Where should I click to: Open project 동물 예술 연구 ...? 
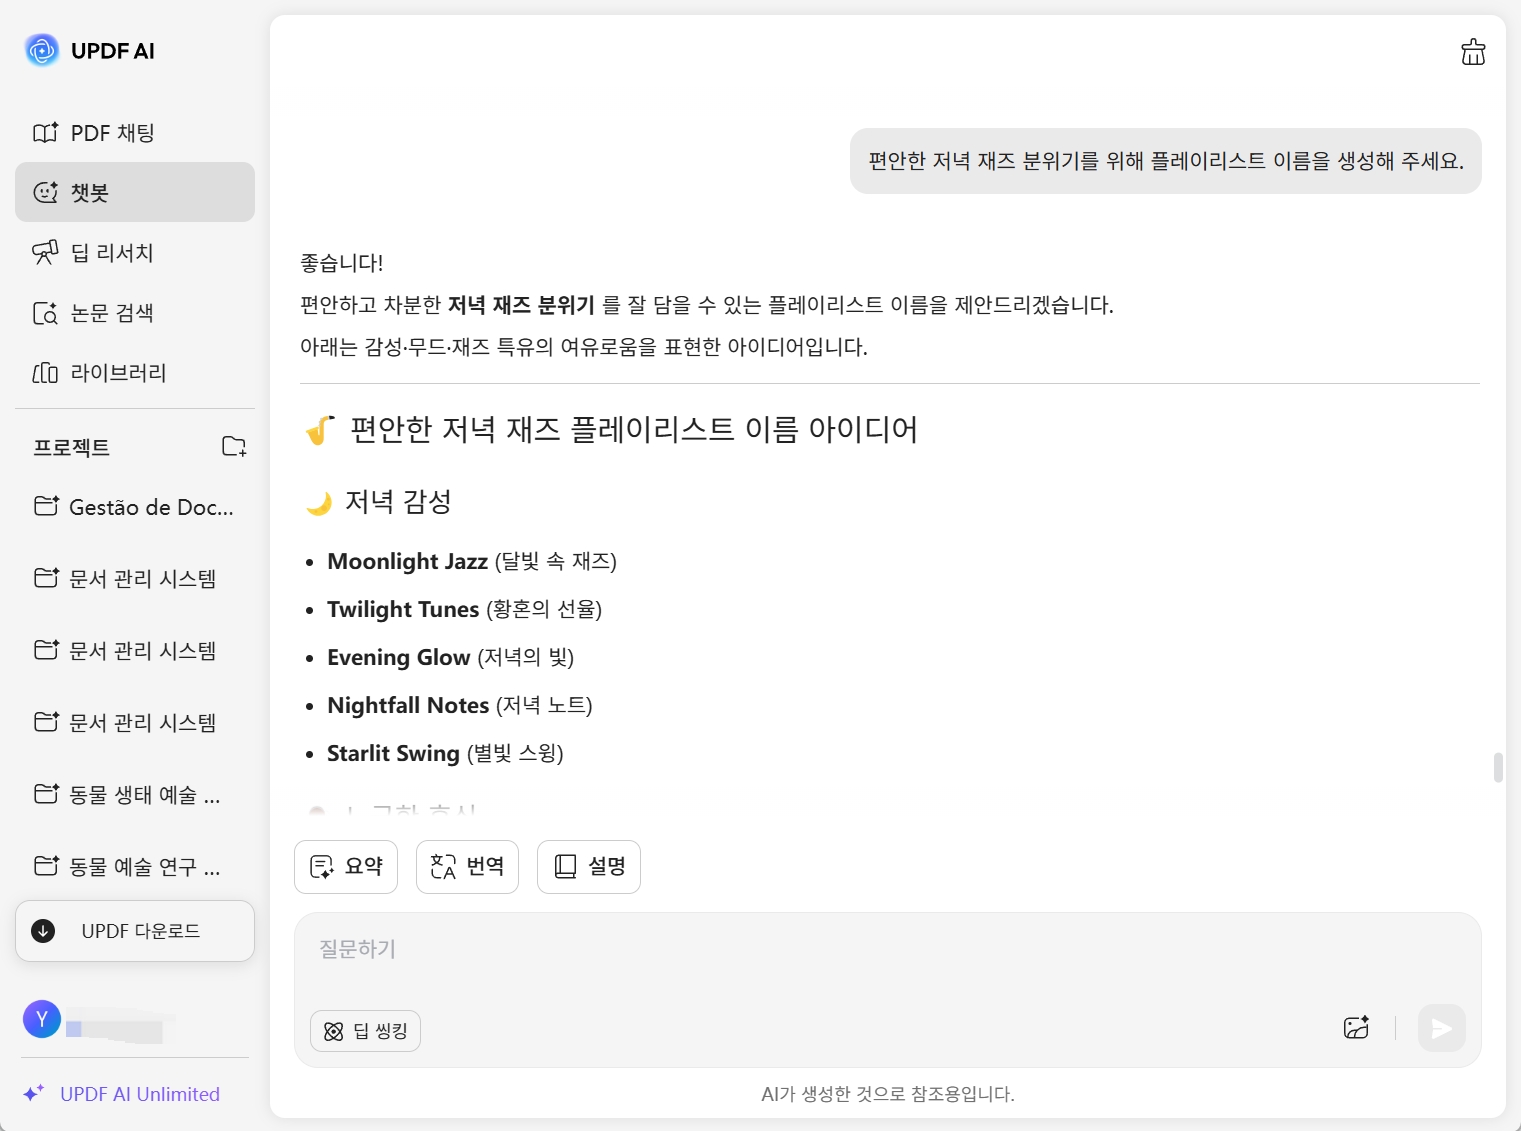(135, 867)
